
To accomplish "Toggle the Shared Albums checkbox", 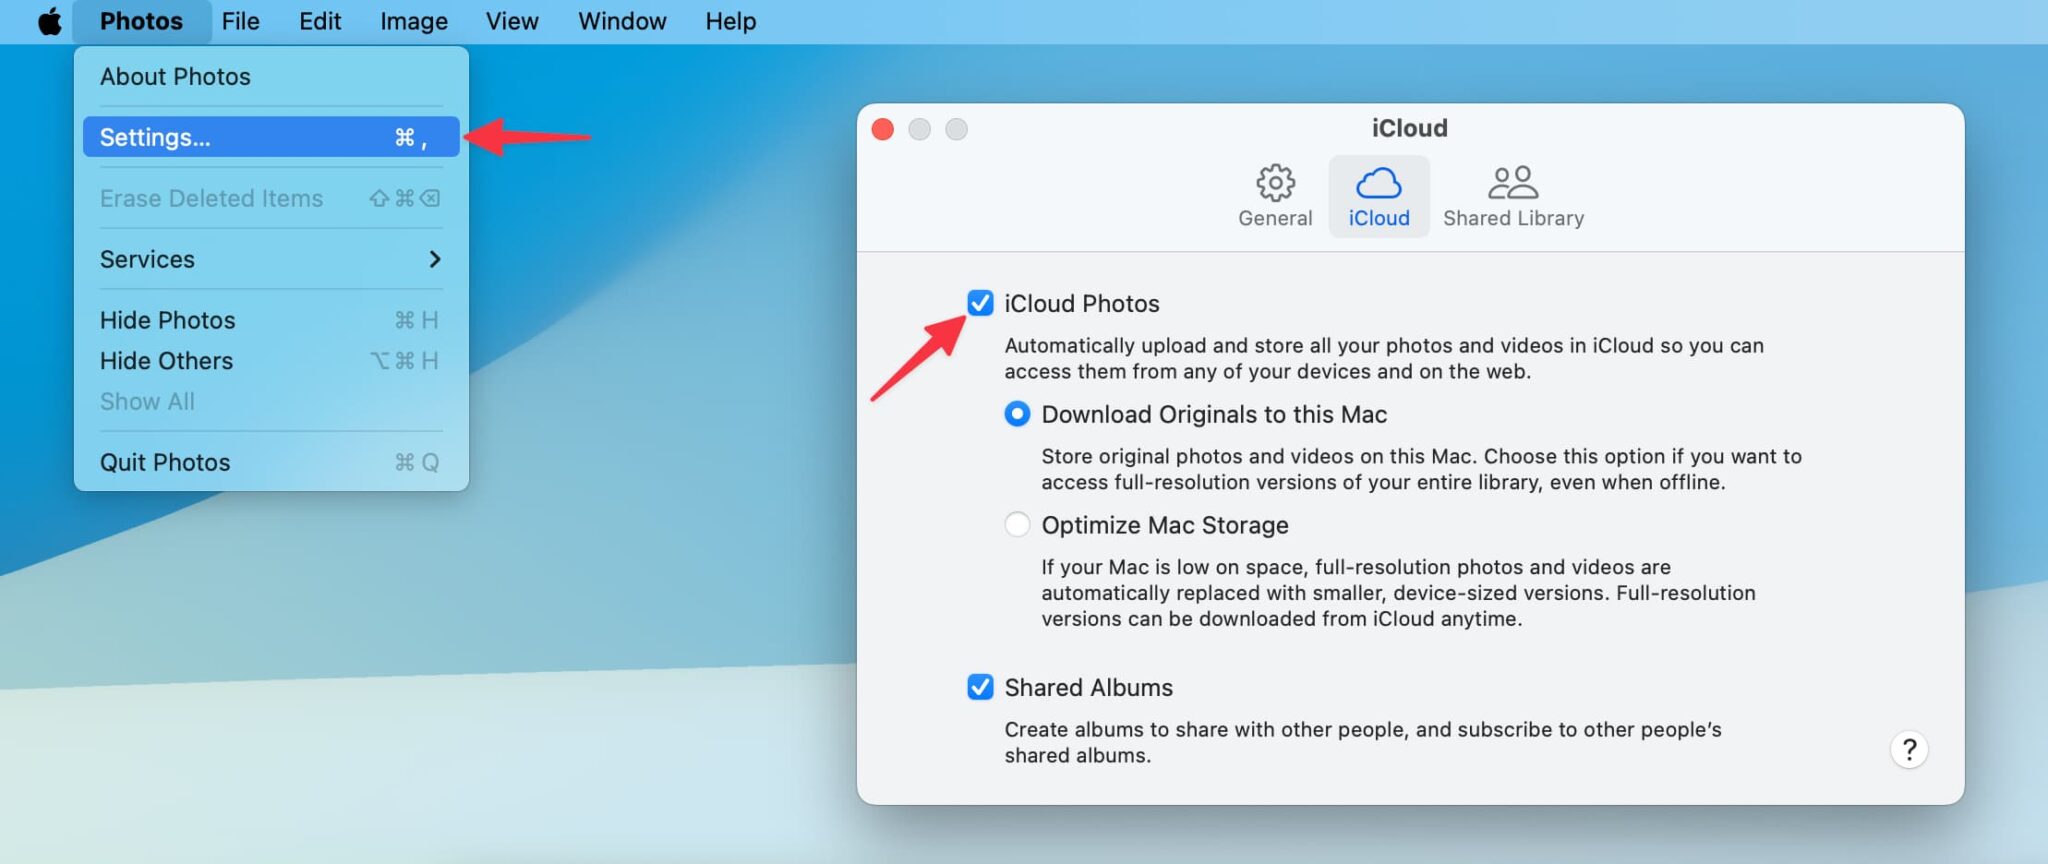I will tap(980, 687).
